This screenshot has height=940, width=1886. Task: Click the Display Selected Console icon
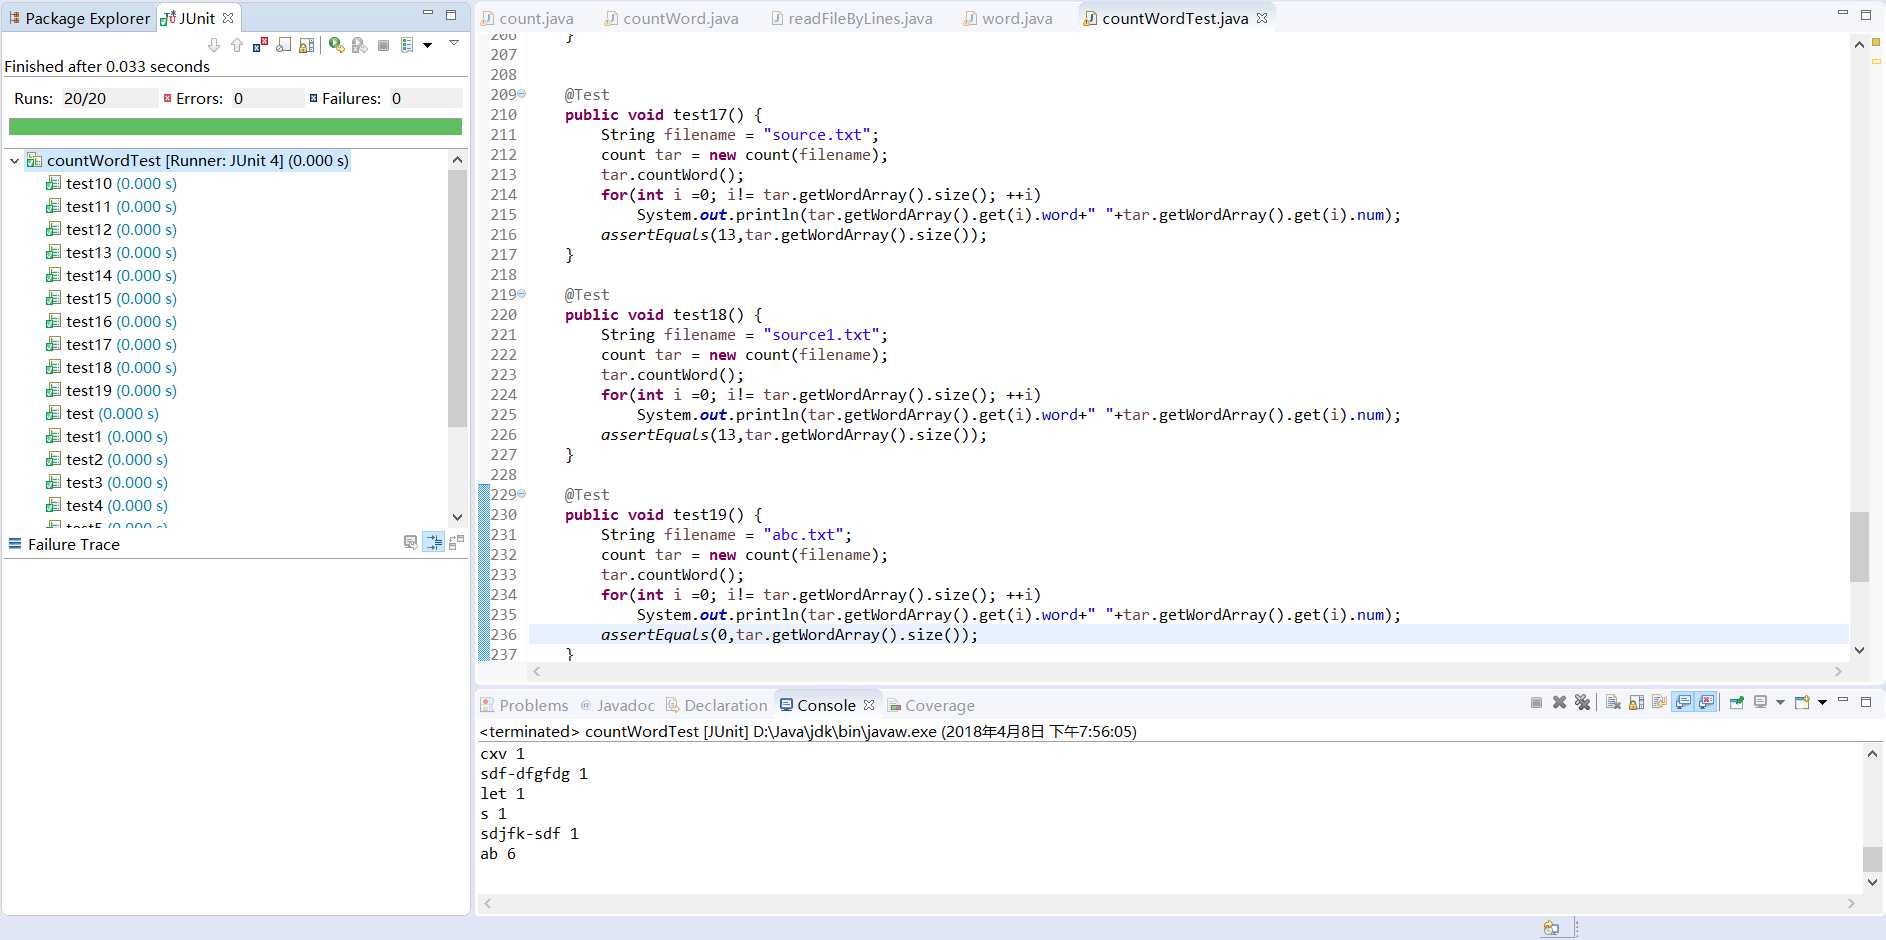(x=1760, y=702)
